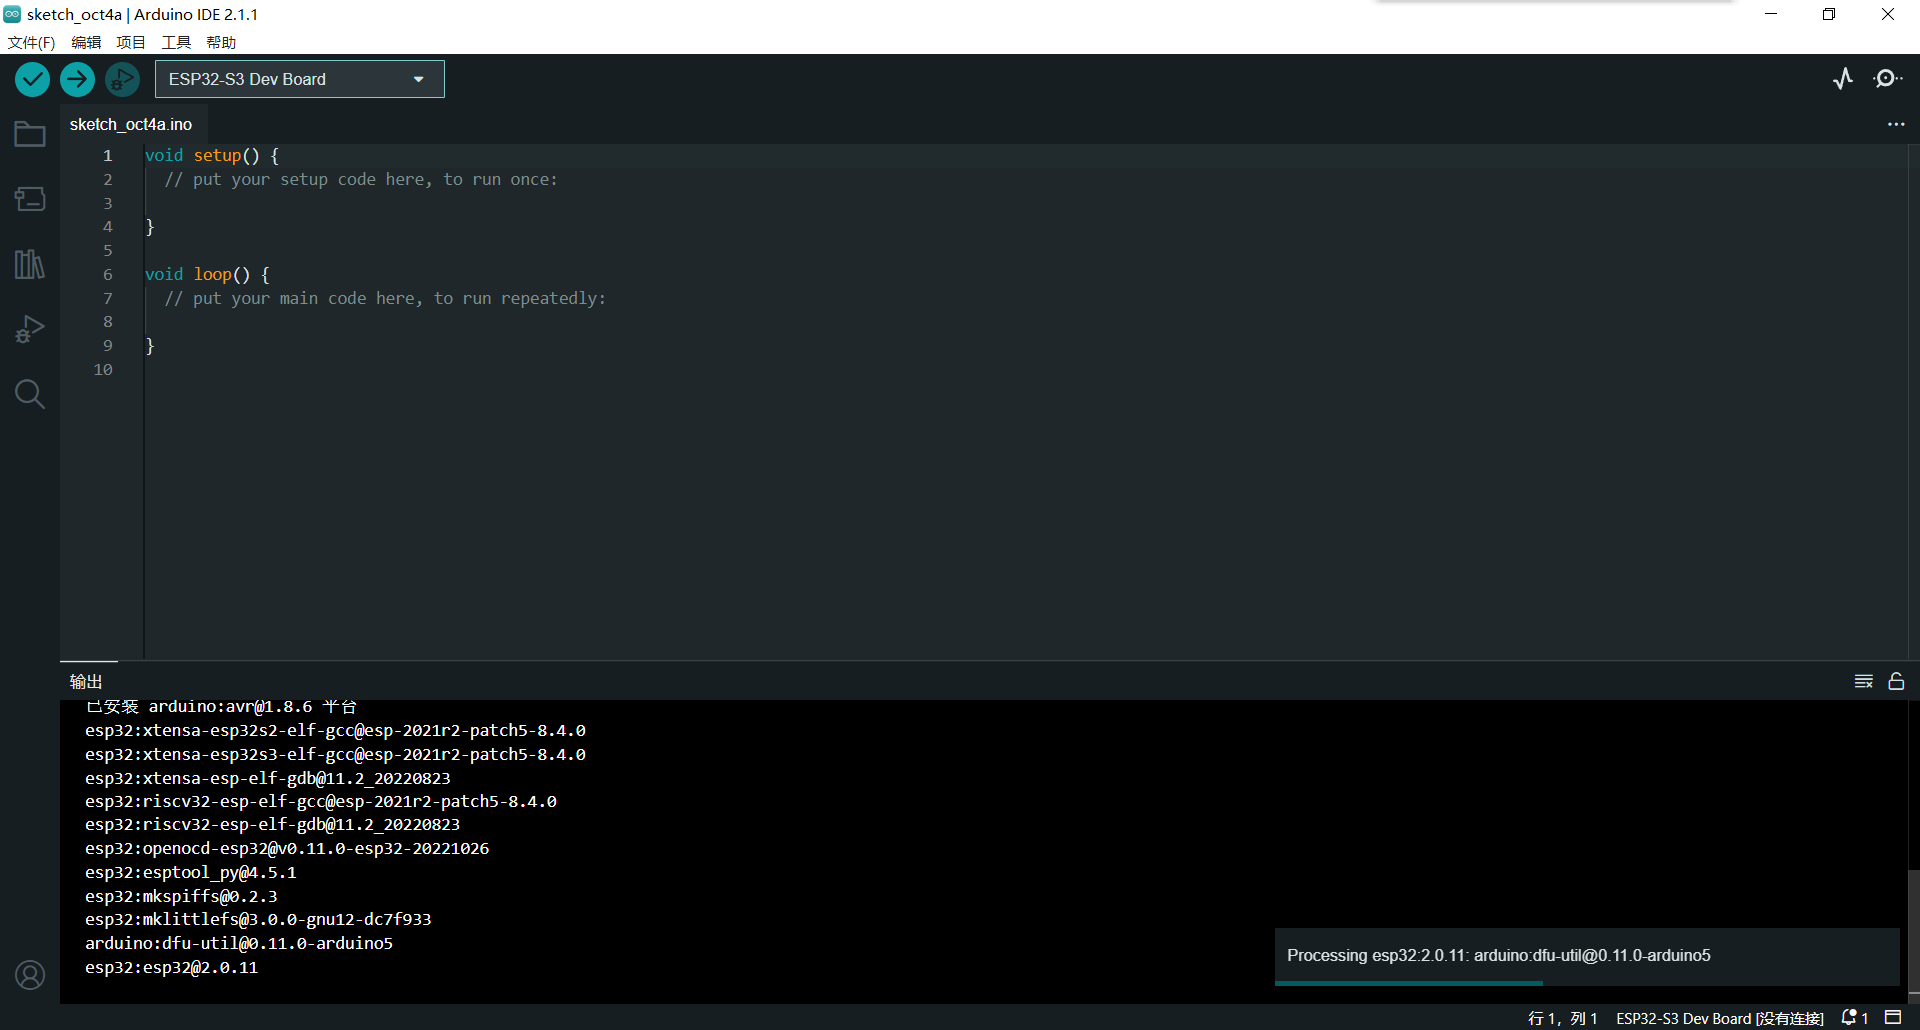Restore down the Arduino IDE window

point(1829,14)
